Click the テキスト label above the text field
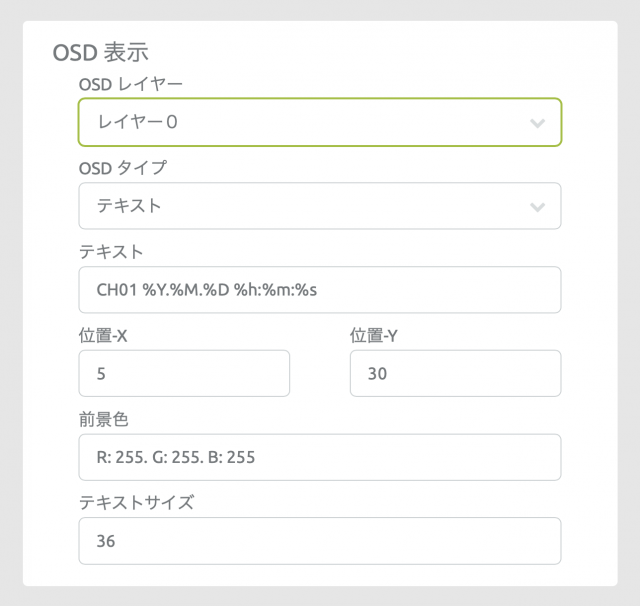 coord(111,252)
